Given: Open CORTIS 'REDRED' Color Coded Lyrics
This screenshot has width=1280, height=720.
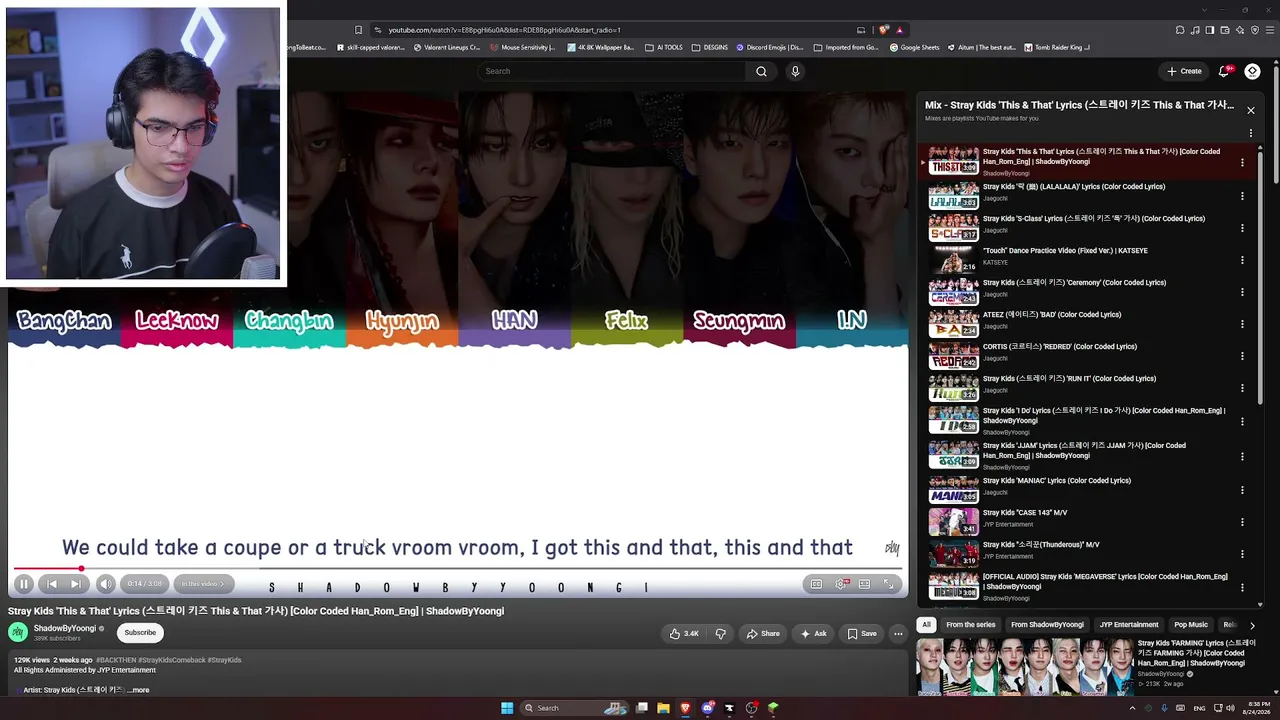Looking at the screenshot, I should (x=1060, y=346).
